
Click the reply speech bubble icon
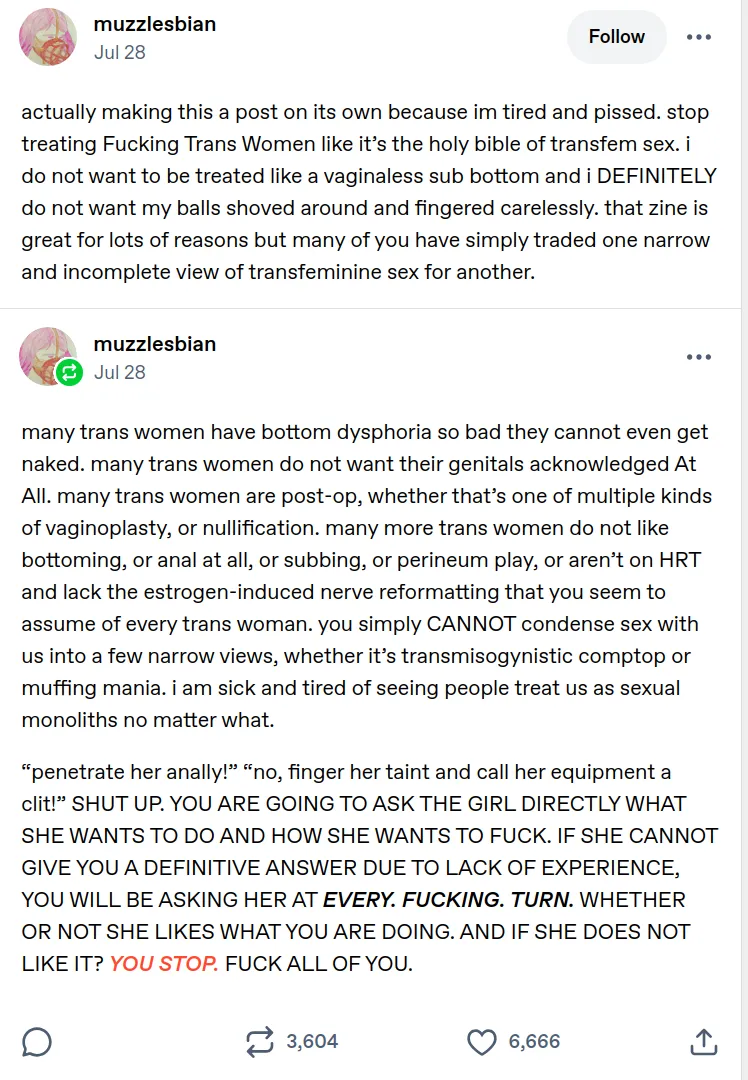coord(37,1042)
